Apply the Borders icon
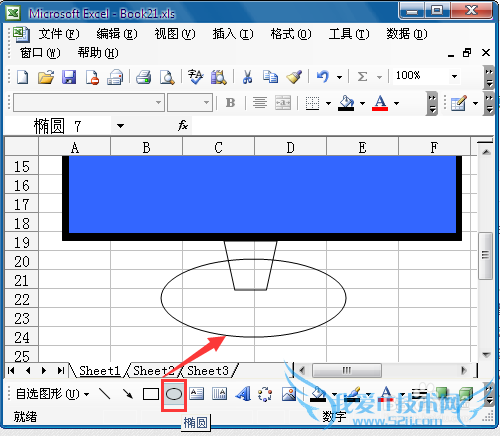Image resolution: width=500 pixels, height=436 pixels. click(x=312, y=103)
